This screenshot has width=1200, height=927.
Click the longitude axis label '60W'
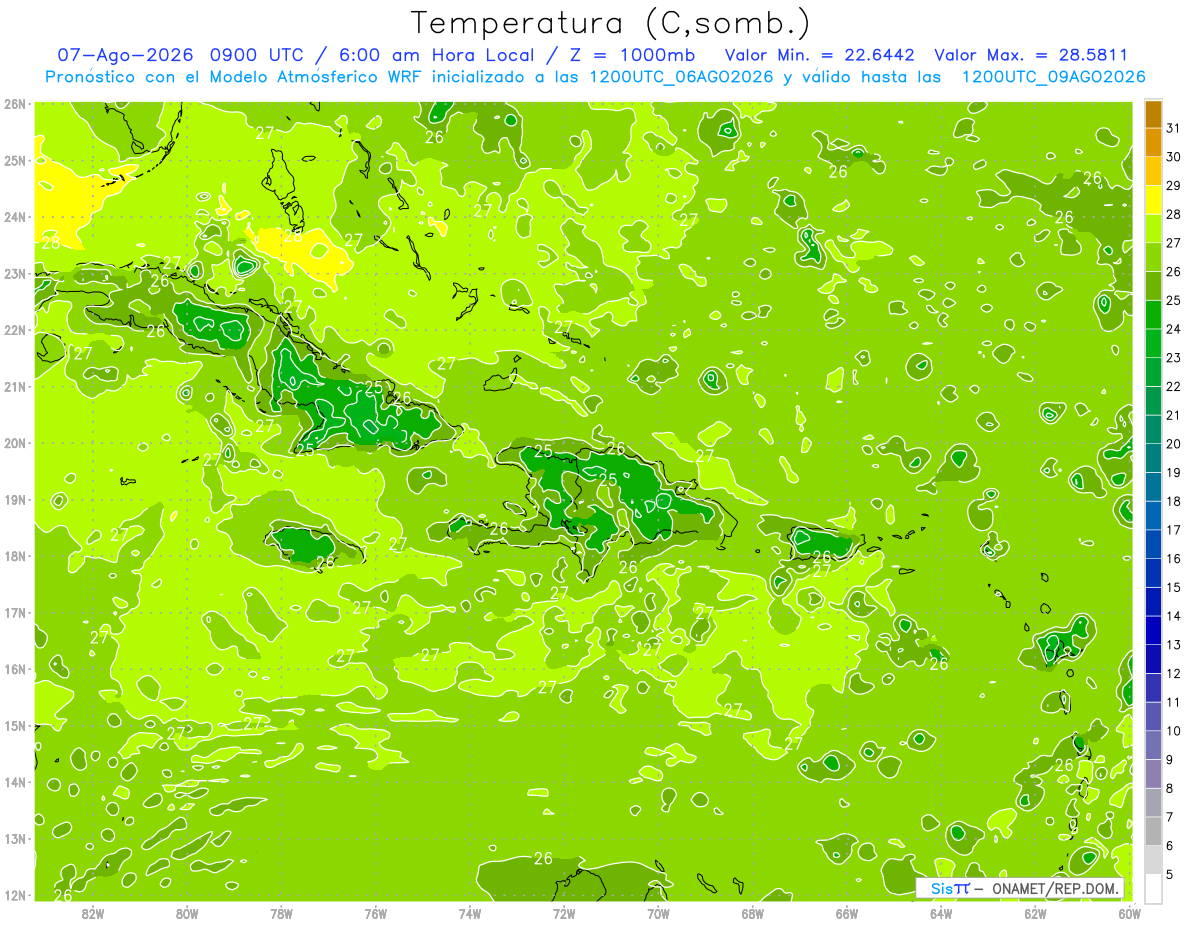pos(1130,913)
